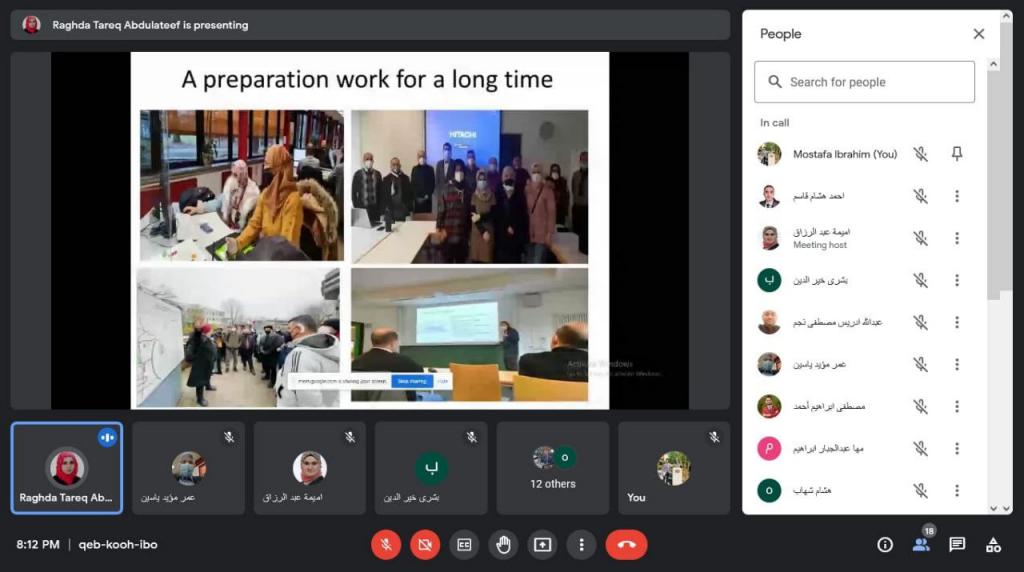Screen dimensions: 1024x572
Task: Click the muted mic icon beside هشام شهاب
Action: pyautogui.click(x=920, y=490)
